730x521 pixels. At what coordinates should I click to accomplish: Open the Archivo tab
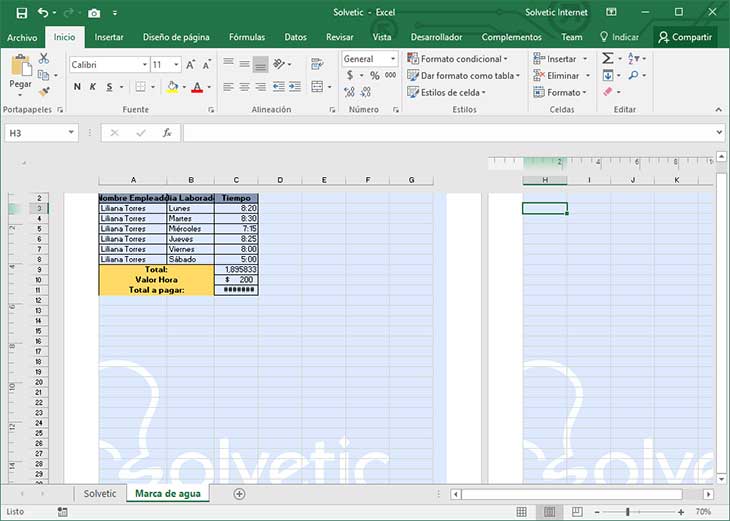tap(22, 37)
